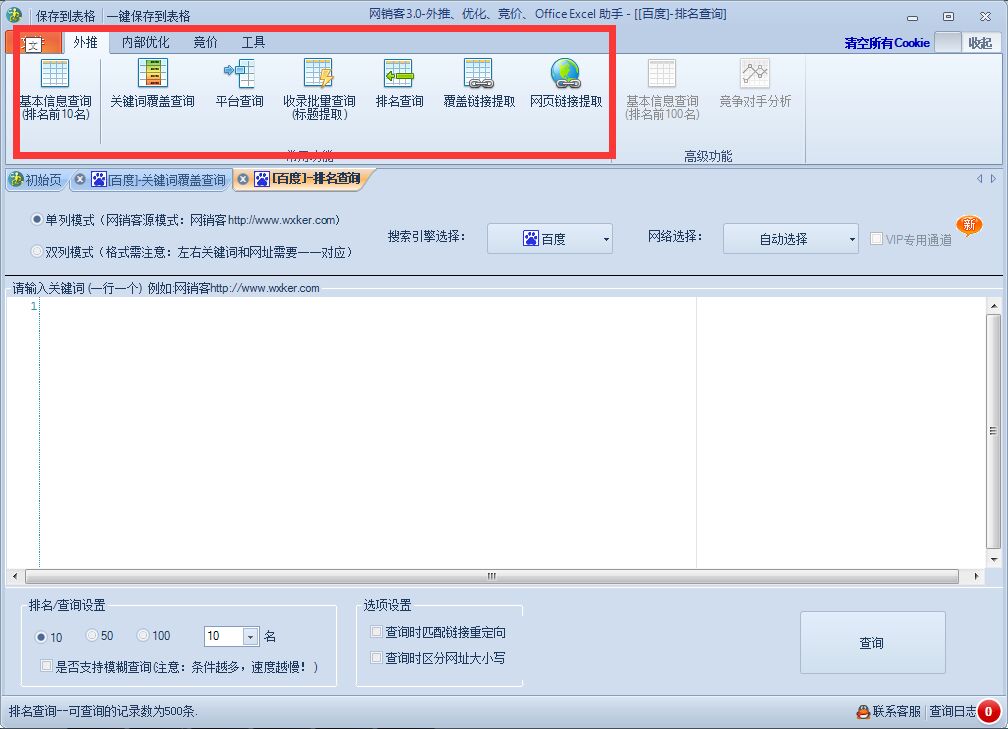Screen dimensions: 1008x729
Task: Click horizontal scrollbar right arrow
Action: tap(976, 576)
